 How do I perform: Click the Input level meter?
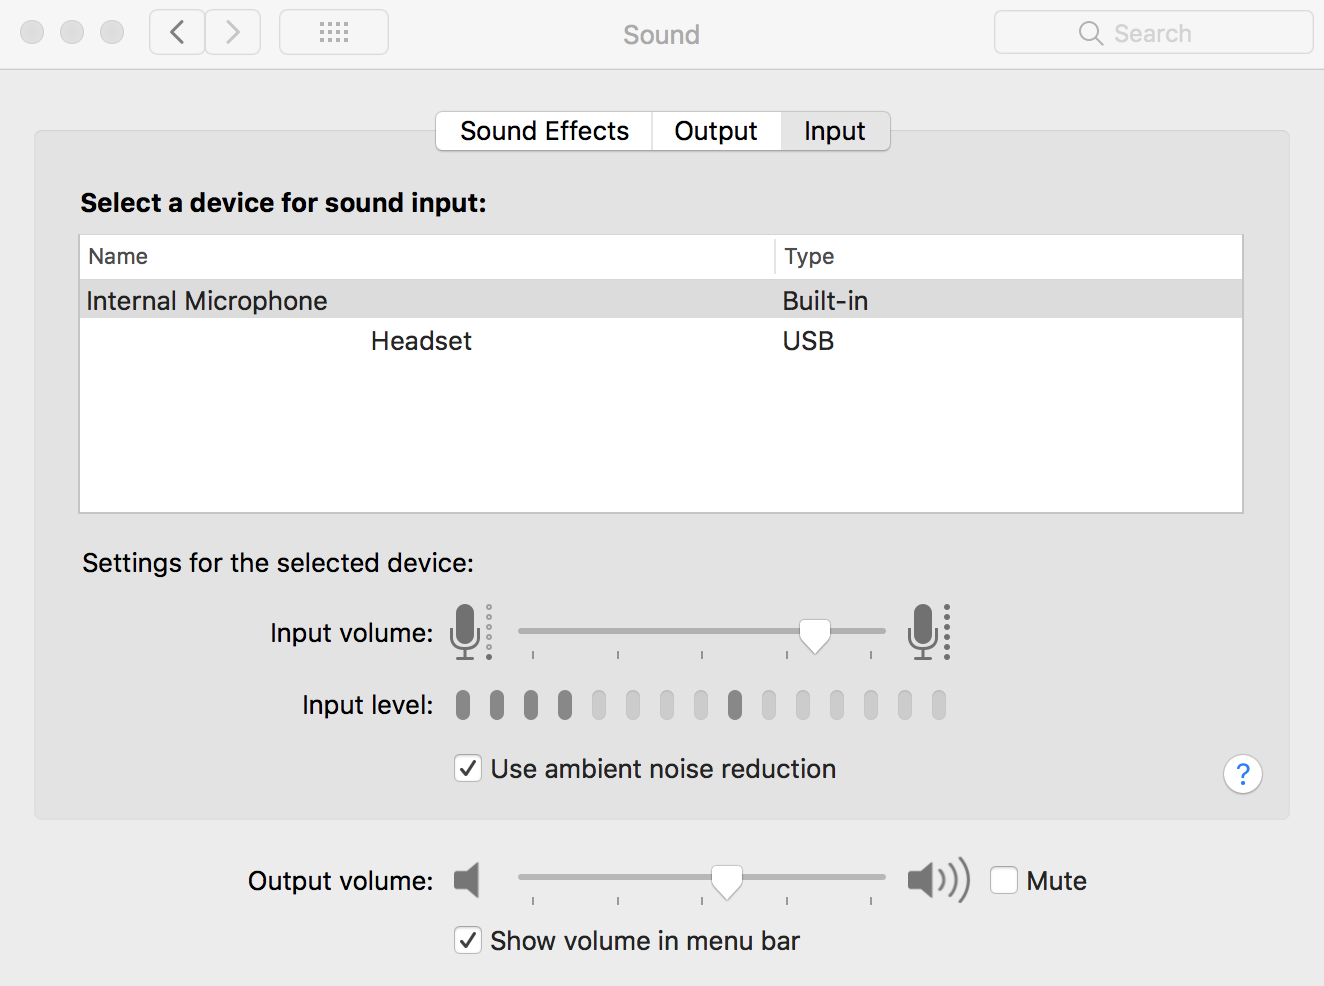(701, 705)
